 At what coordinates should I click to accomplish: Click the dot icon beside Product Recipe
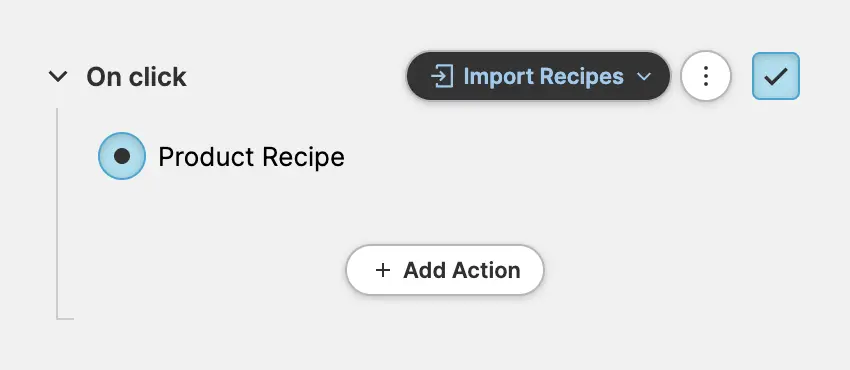[122, 156]
